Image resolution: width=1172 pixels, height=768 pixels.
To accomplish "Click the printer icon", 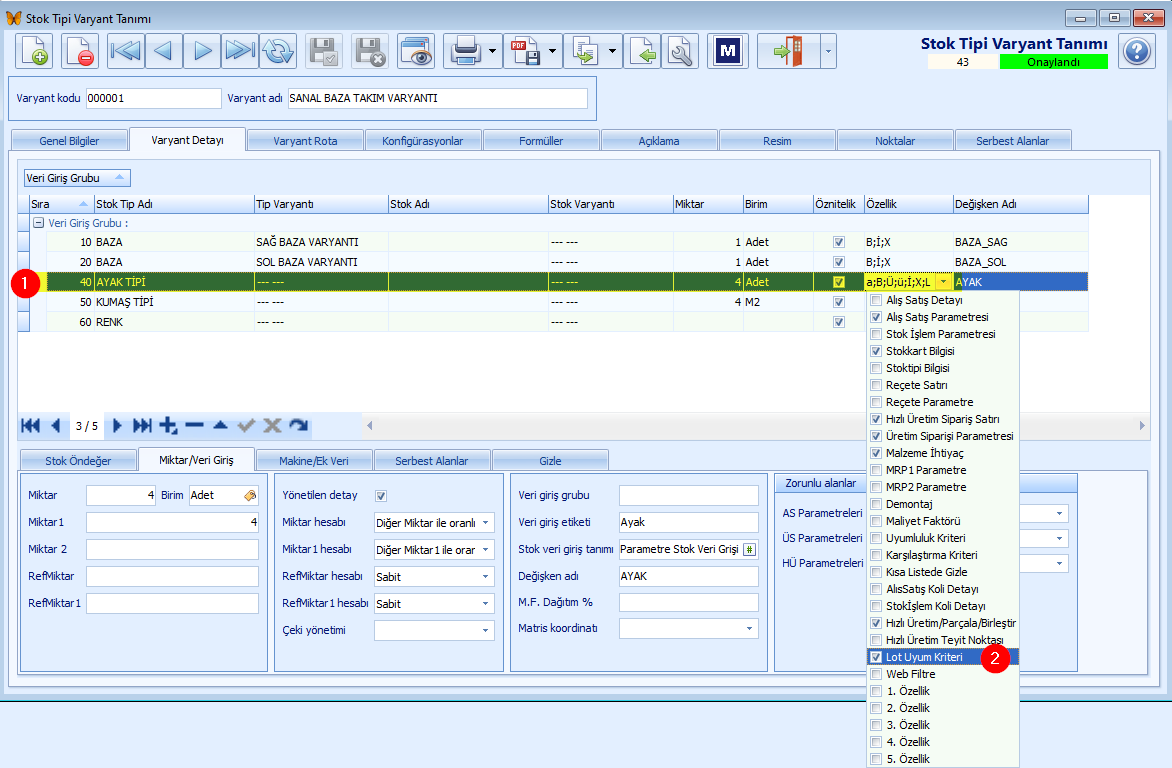I will 466,52.
